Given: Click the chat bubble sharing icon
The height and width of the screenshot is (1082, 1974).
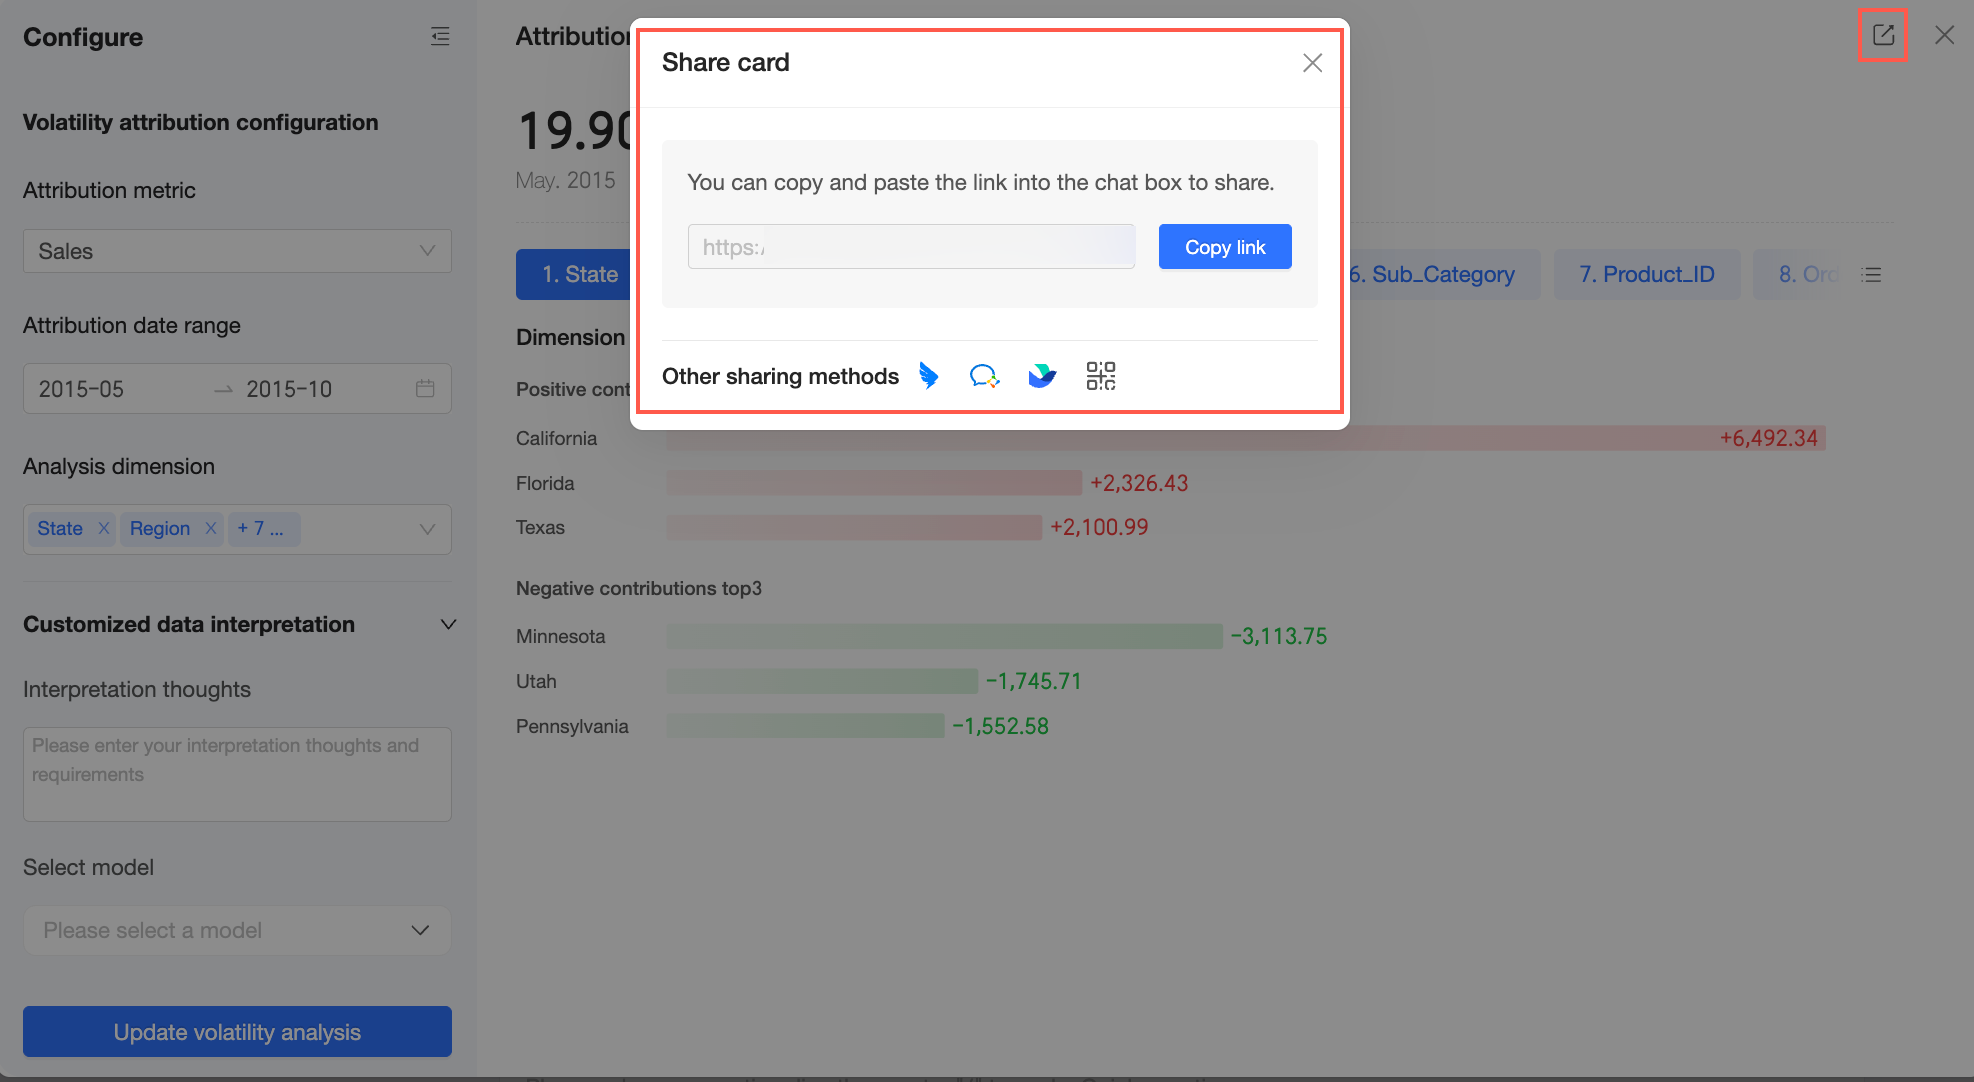Looking at the screenshot, I should tap(984, 376).
